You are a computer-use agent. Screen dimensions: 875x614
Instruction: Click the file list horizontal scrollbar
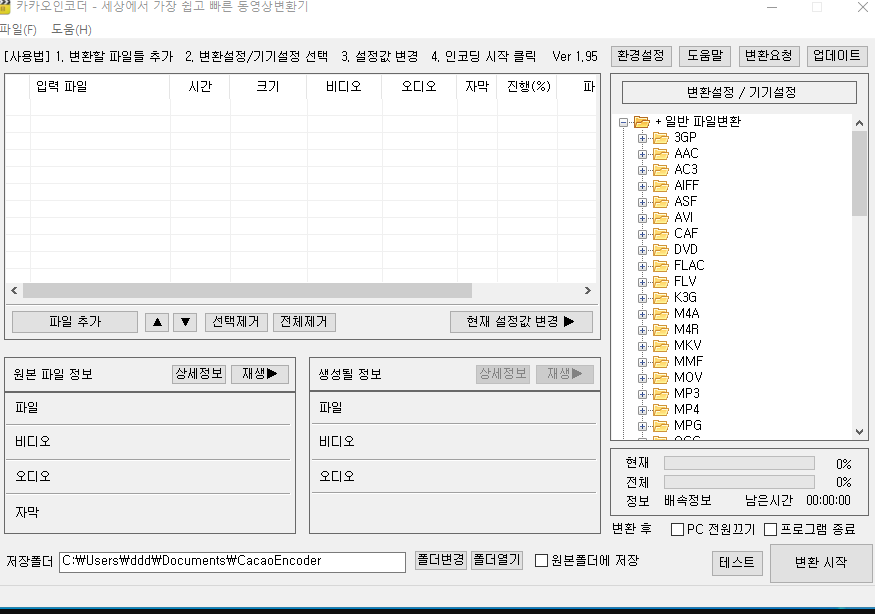click(301, 290)
